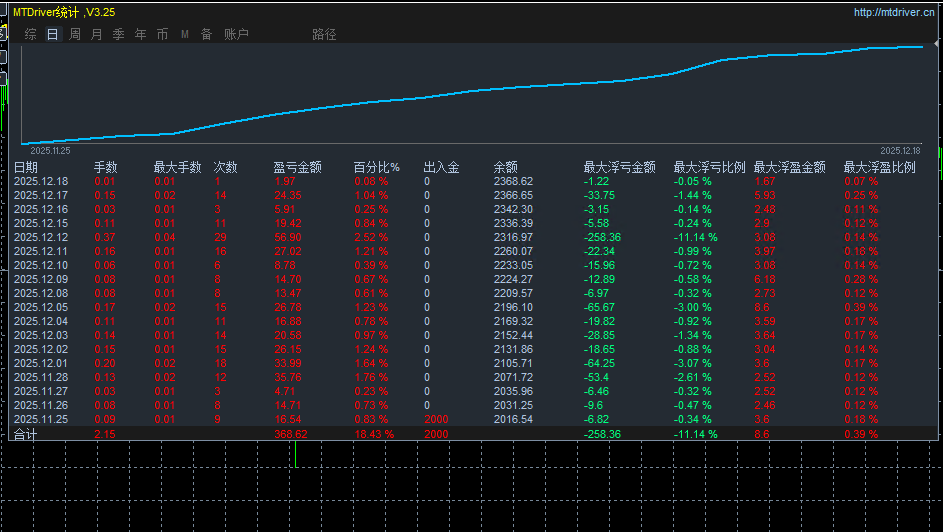943x532 pixels.
Task: Click the -11.14 % value in 2025.12.12 row
Action: 695,237
